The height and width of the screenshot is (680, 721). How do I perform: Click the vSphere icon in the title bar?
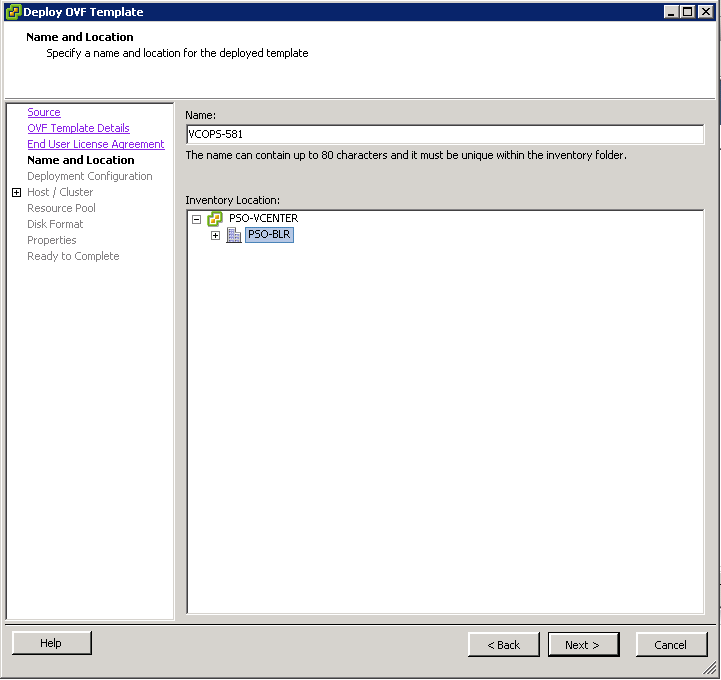click(x=13, y=12)
